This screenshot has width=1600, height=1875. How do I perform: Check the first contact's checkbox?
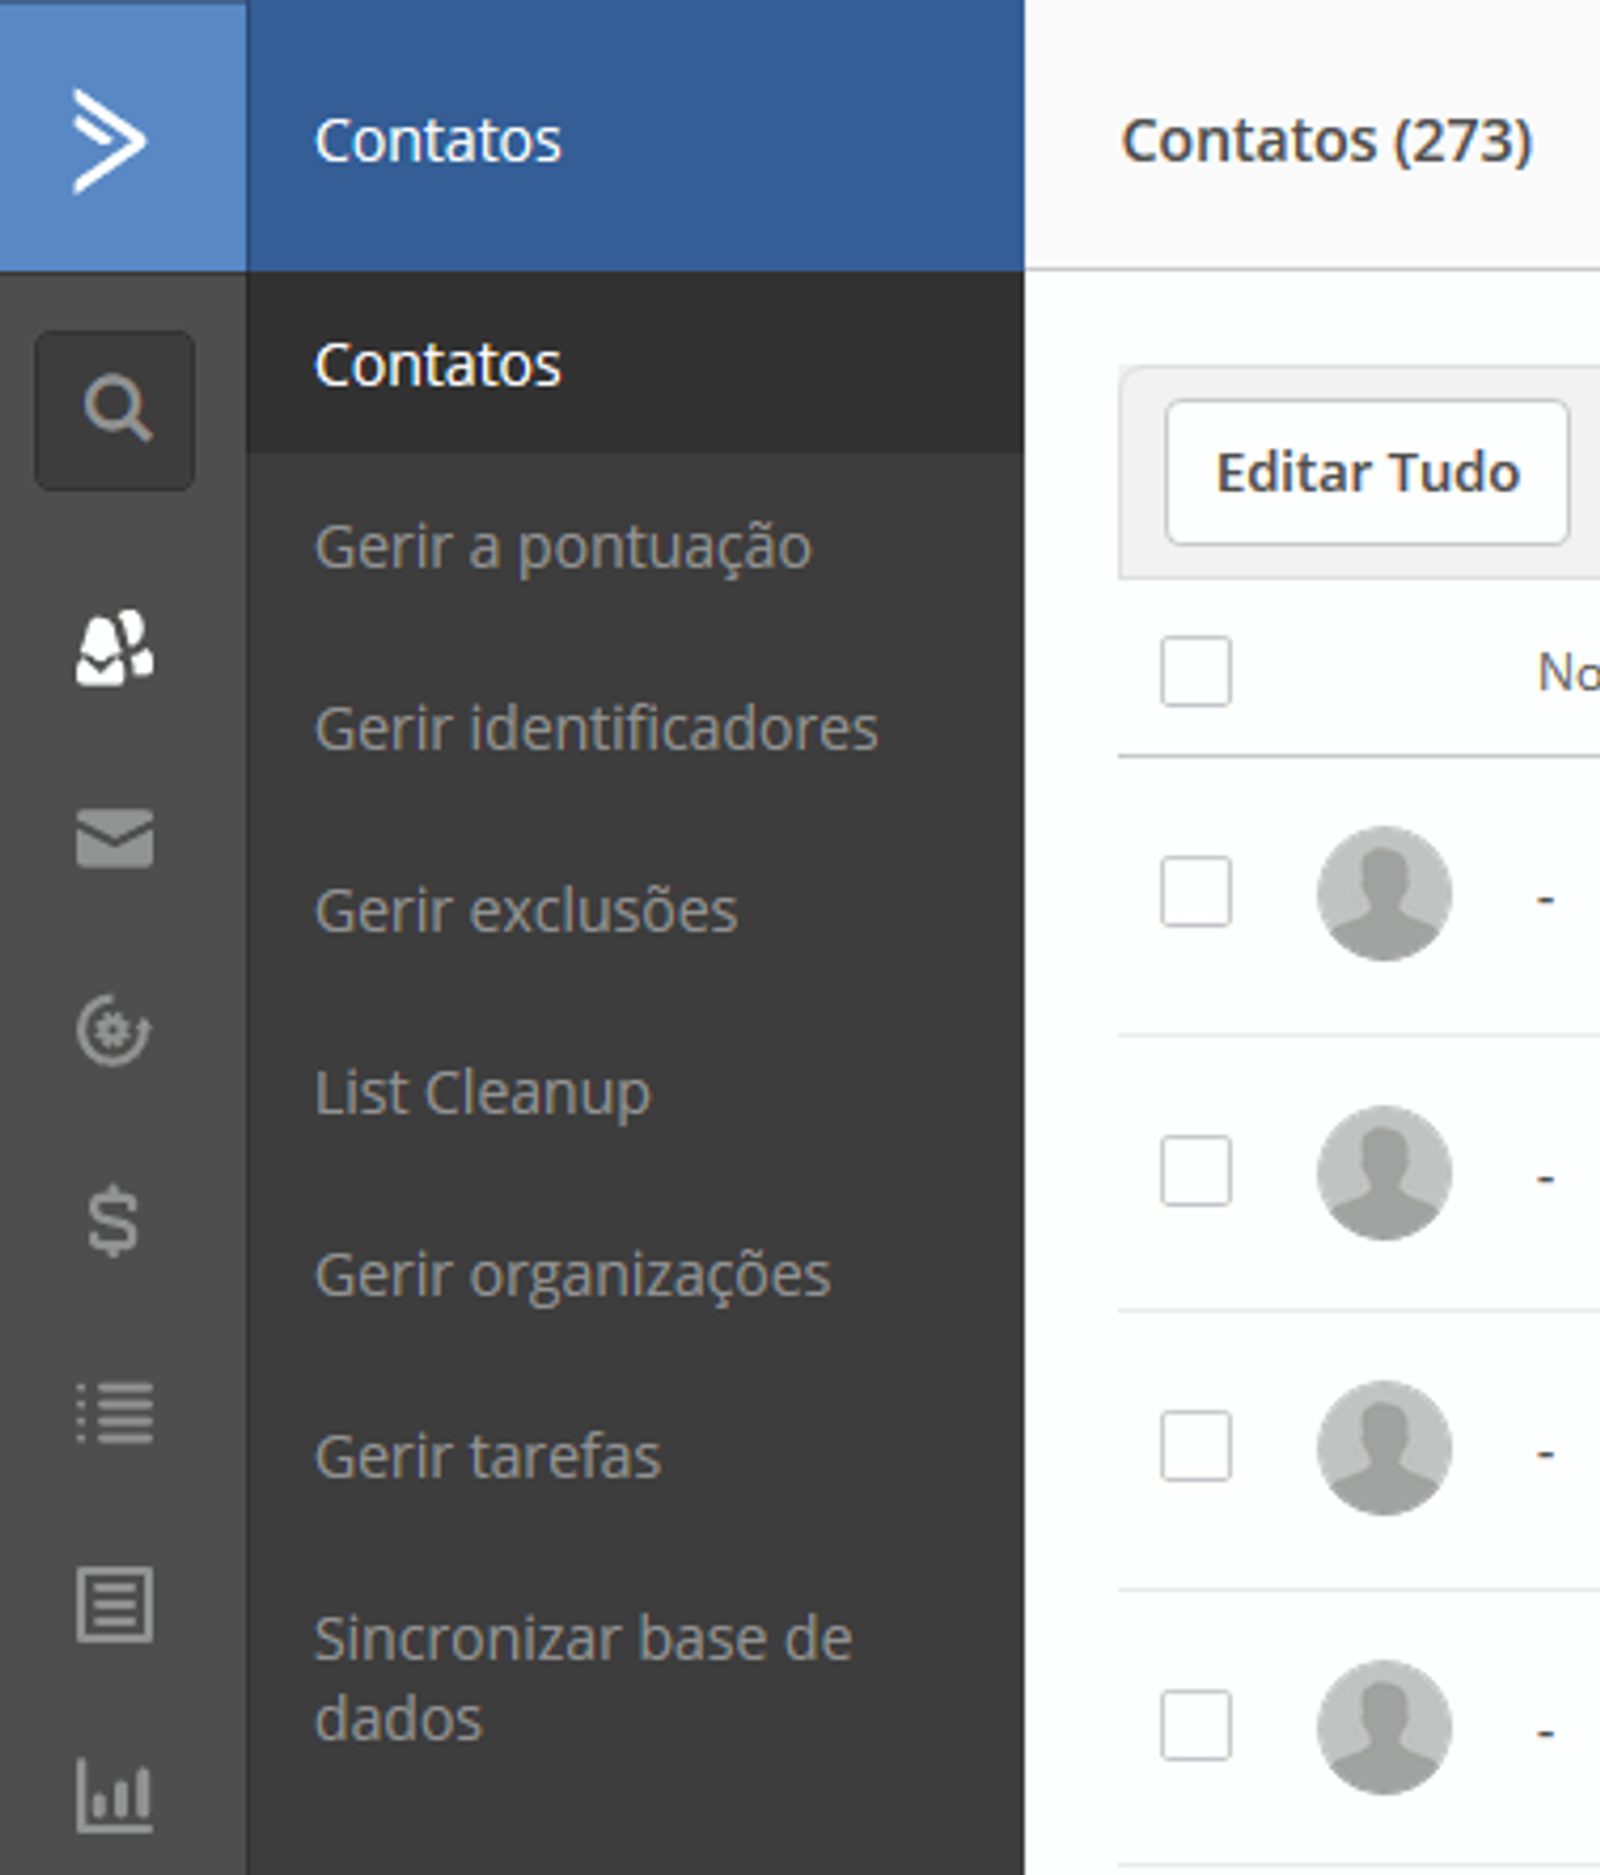[1195, 891]
